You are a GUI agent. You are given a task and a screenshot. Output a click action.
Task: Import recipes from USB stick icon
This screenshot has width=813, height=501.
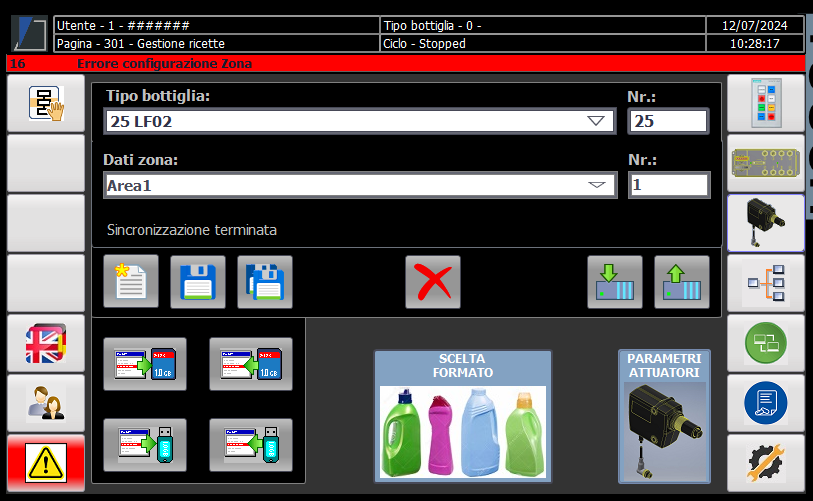tap(251, 445)
